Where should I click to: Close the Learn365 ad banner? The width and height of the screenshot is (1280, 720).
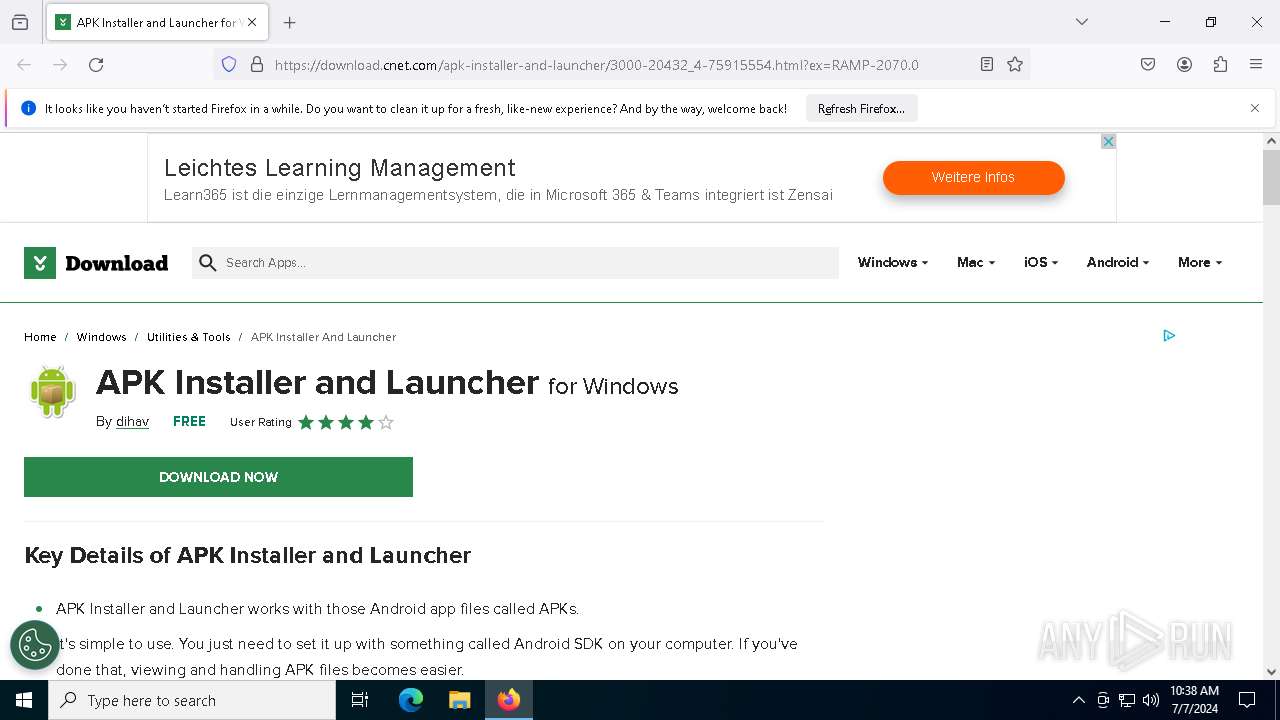coord(1108,142)
